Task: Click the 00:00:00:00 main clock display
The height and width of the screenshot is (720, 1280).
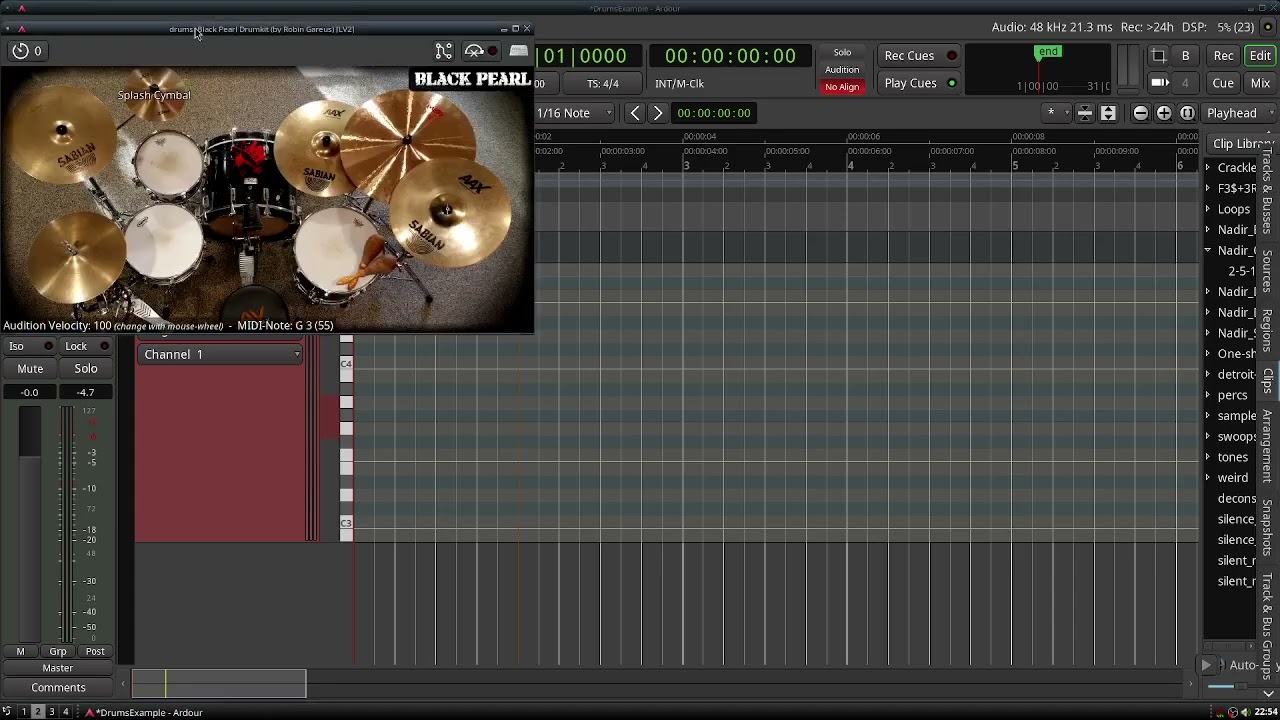Action: tap(730, 56)
